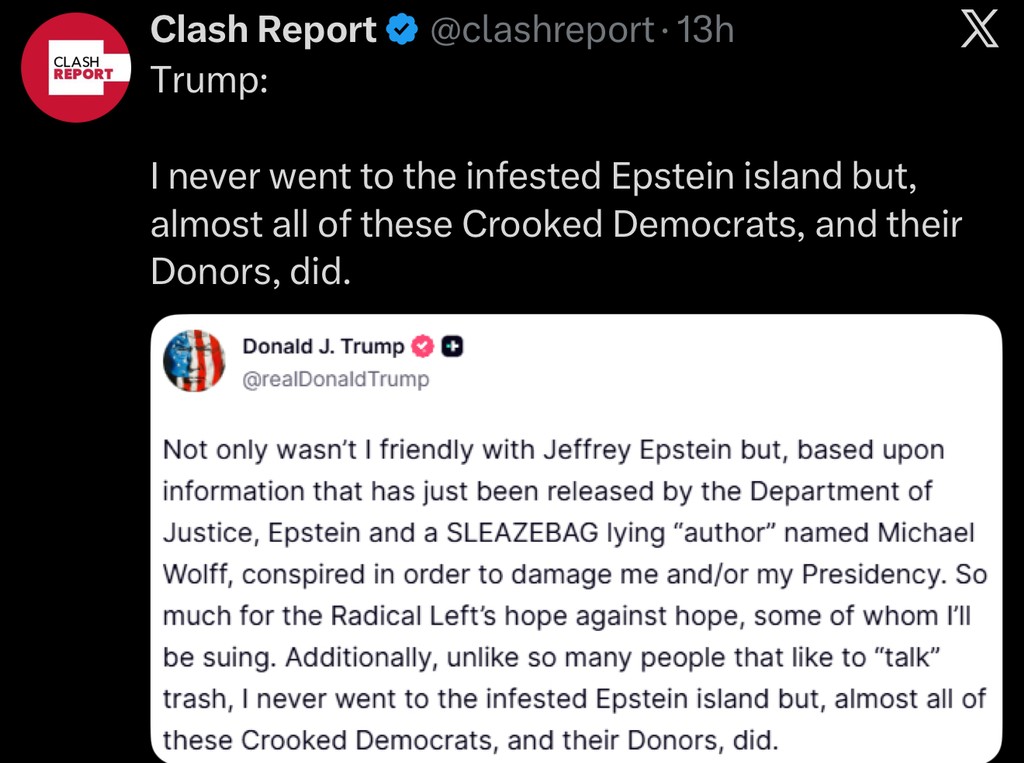Click the word "Department" in the quoted post
The image size is (1024, 763).
click(x=832, y=492)
